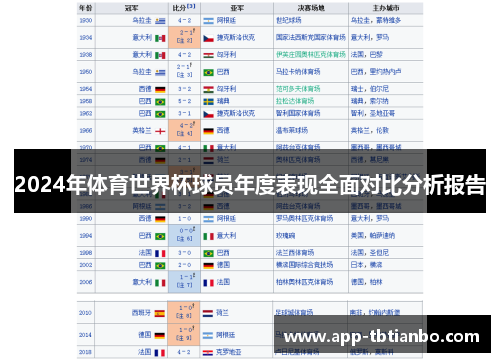The height and width of the screenshot is (362, 500).
Task: Open the [注 6] footnote in the 1994 score cell
Action: [184, 239]
